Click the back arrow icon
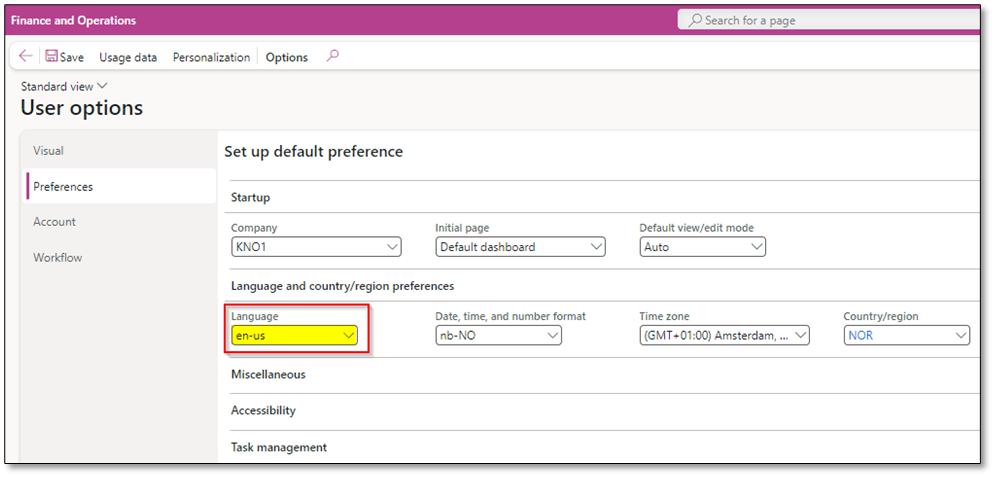Screen dimensions: 994x477 coord(26,57)
